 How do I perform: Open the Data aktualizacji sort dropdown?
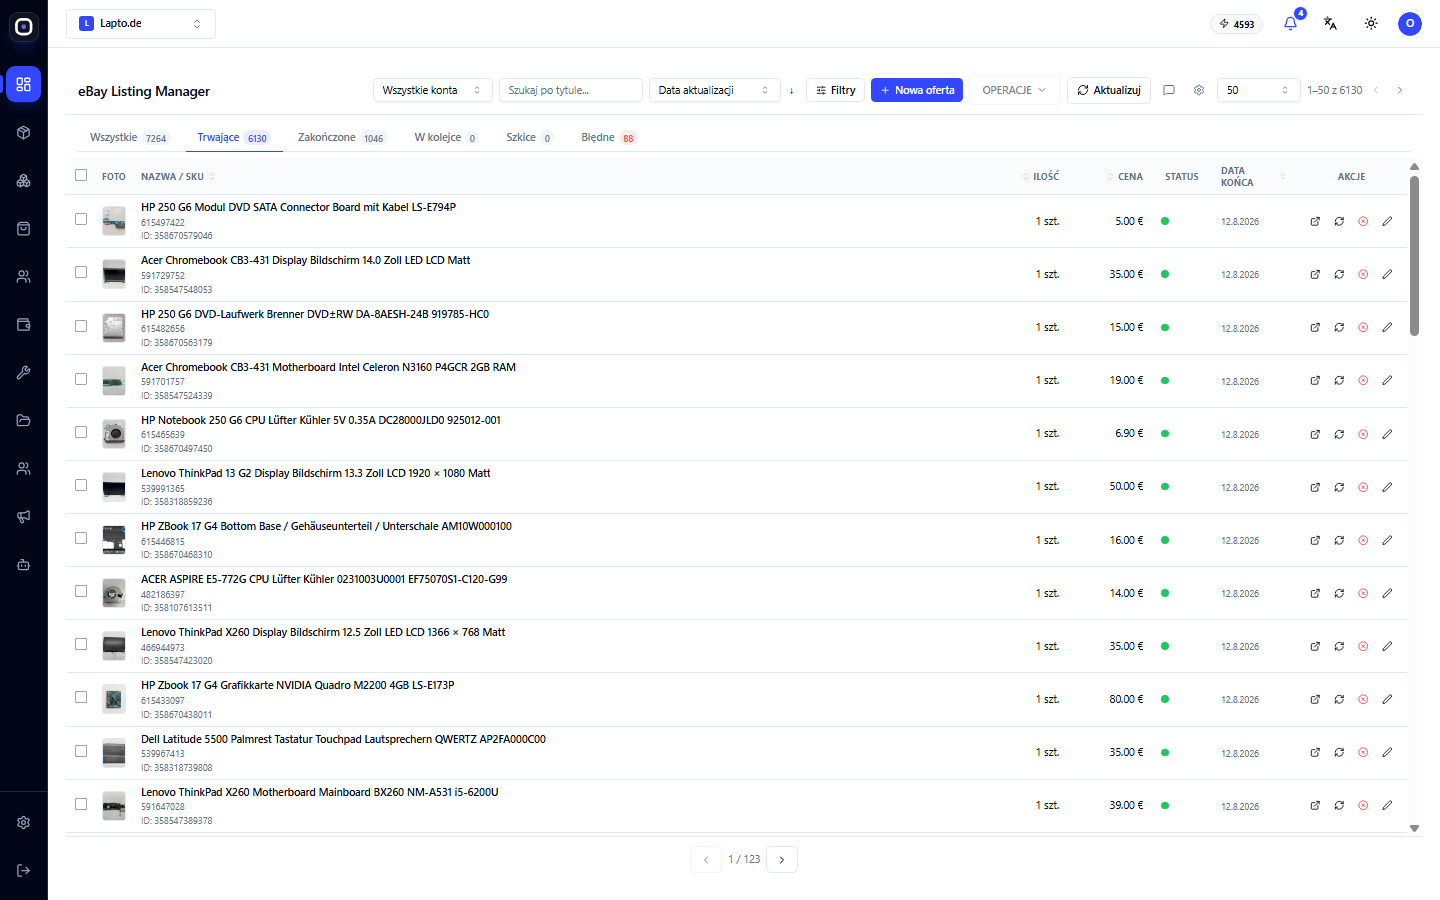coord(715,91)
